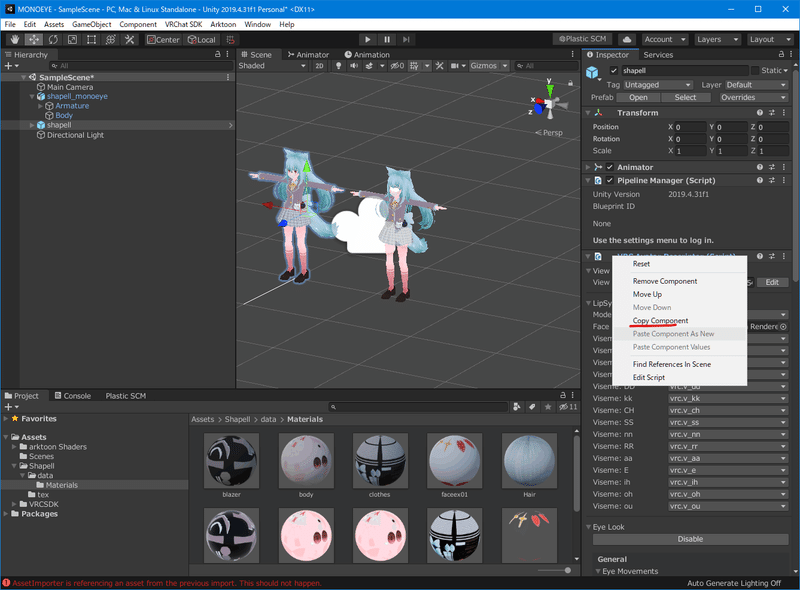Toggle the Static checkbox
800x590 pixels.
[755, 70]
